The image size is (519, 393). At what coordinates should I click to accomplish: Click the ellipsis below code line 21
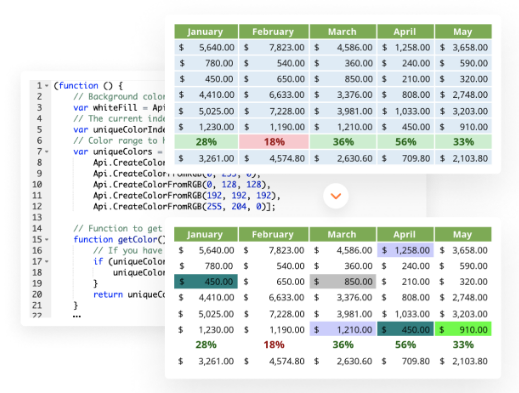[x=77, y=316]
